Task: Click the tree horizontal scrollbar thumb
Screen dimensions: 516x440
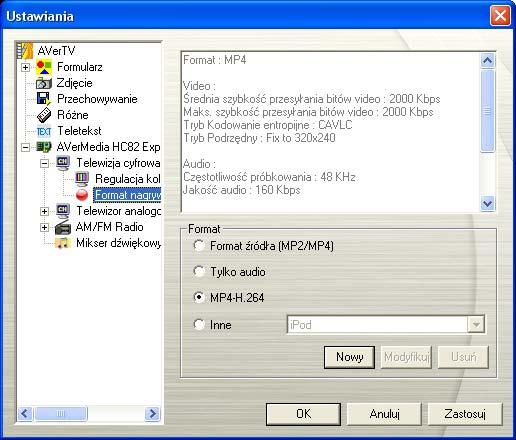Action: [61, 414]
